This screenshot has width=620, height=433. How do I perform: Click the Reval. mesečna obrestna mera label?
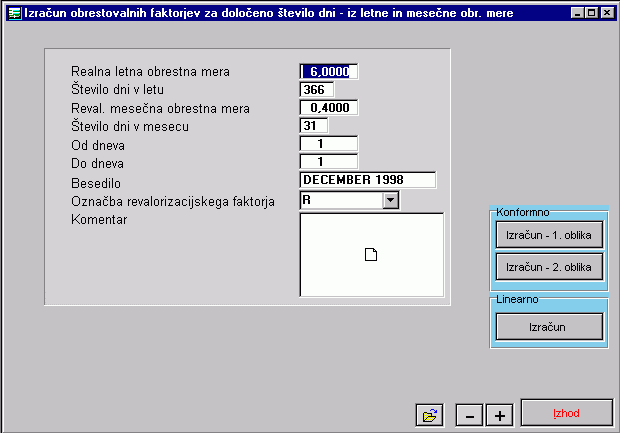(x=160, y=108)
